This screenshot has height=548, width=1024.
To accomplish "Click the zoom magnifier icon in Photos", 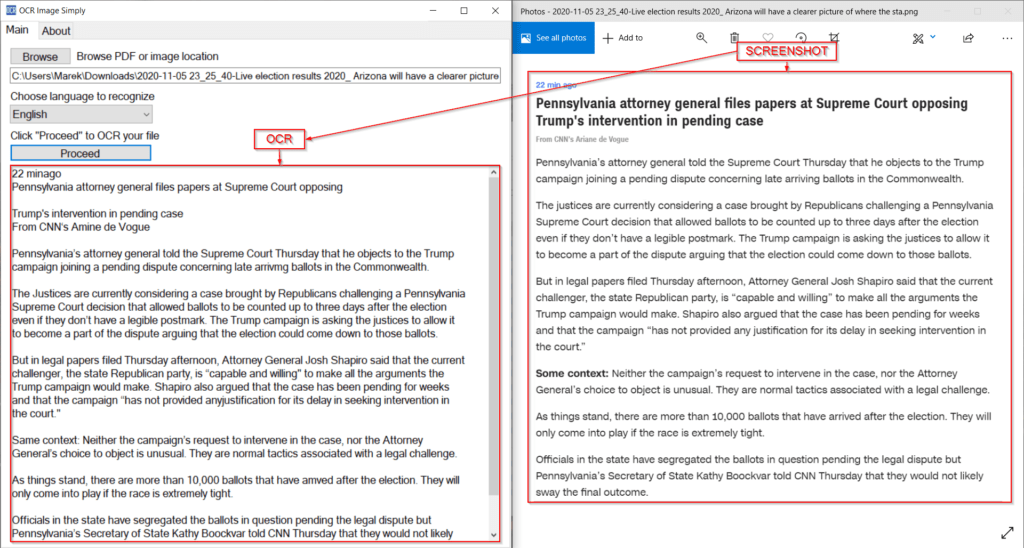I will tap(701, 38).
